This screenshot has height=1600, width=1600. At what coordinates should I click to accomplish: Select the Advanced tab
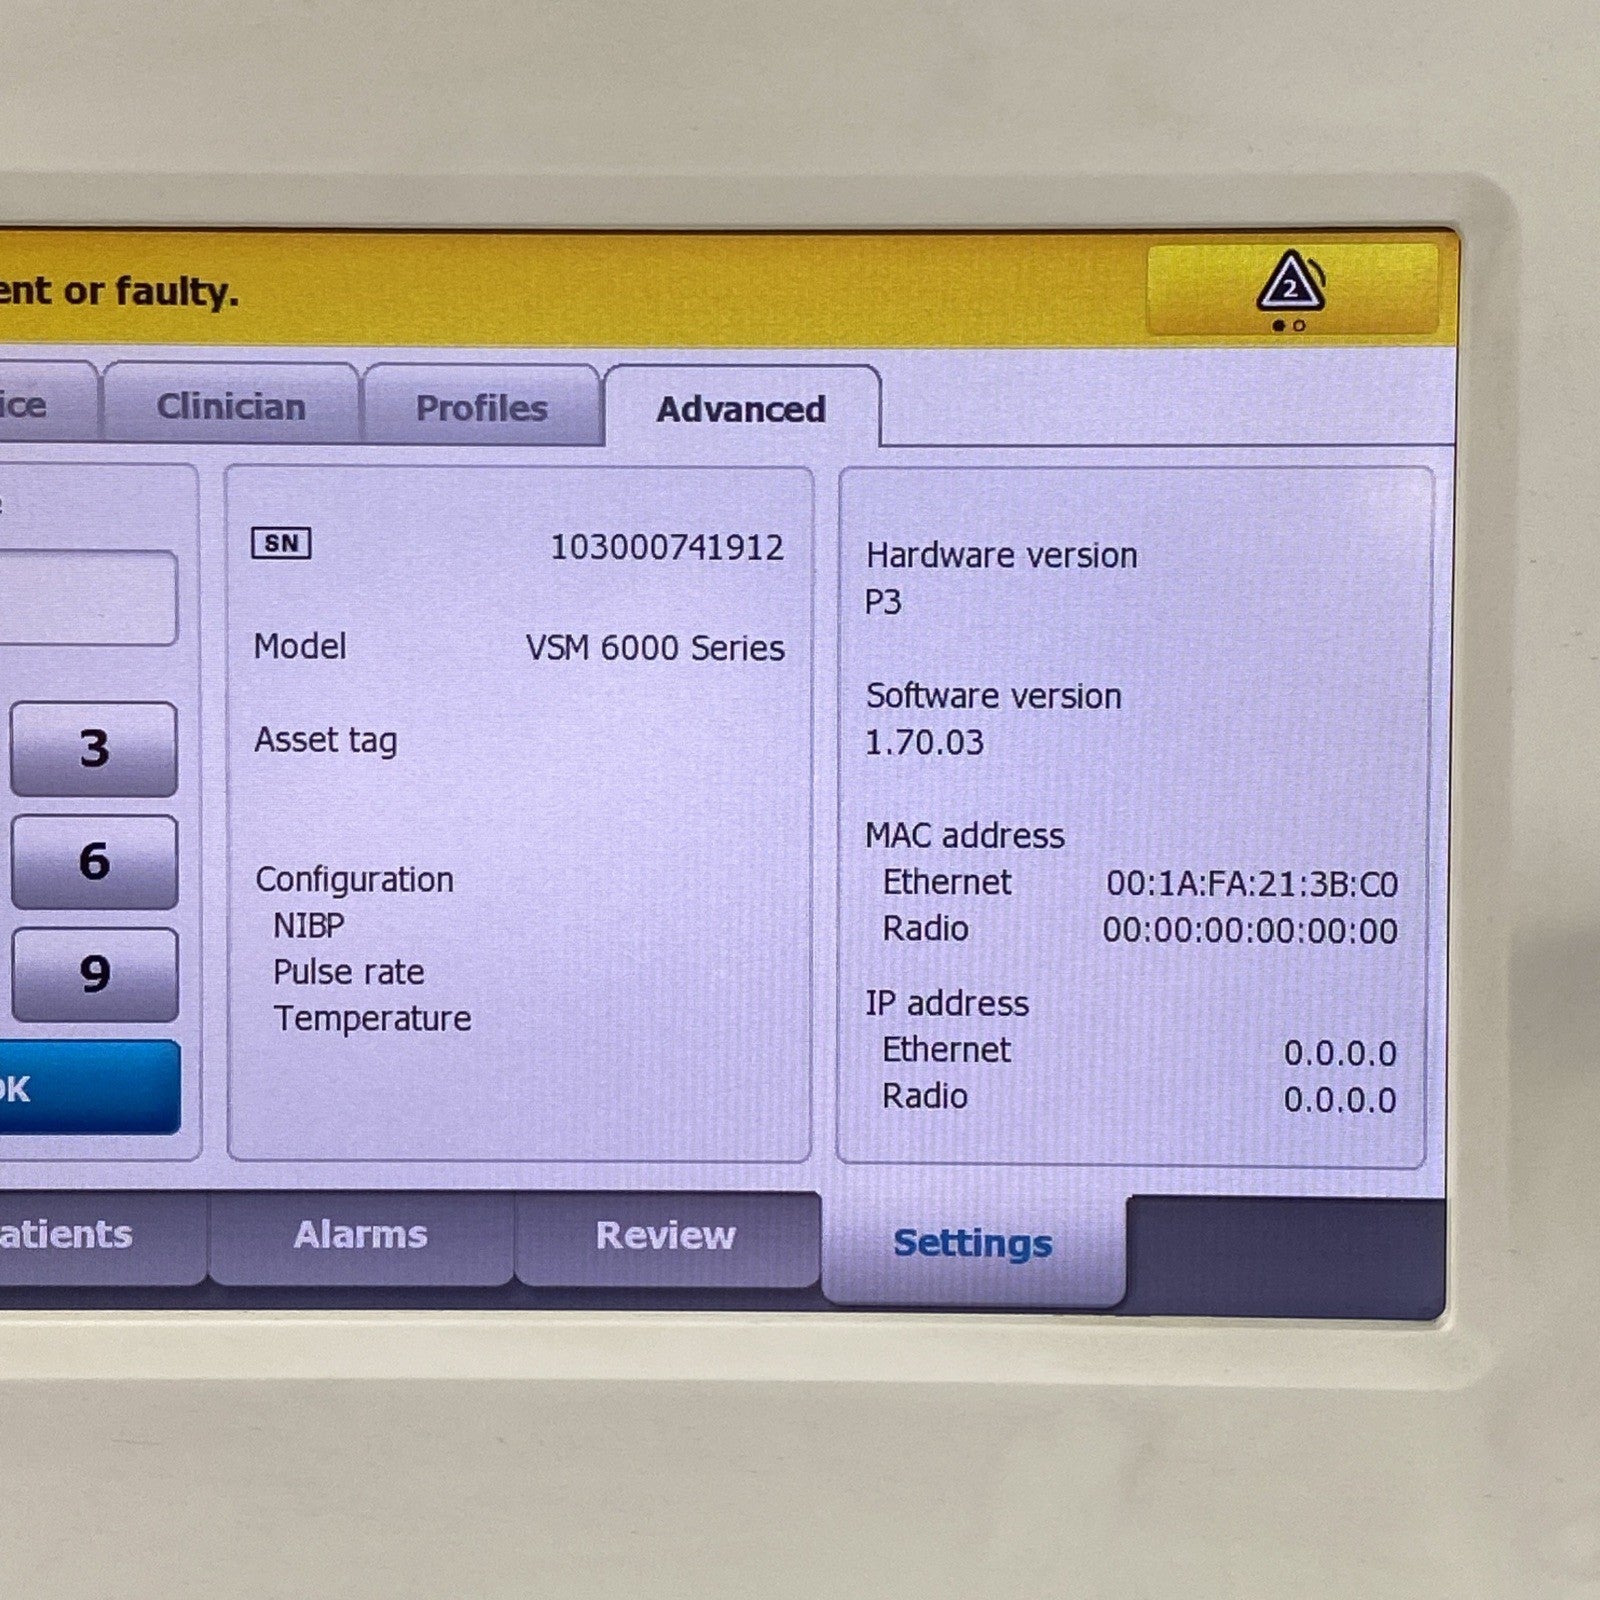tap(742, 408)
